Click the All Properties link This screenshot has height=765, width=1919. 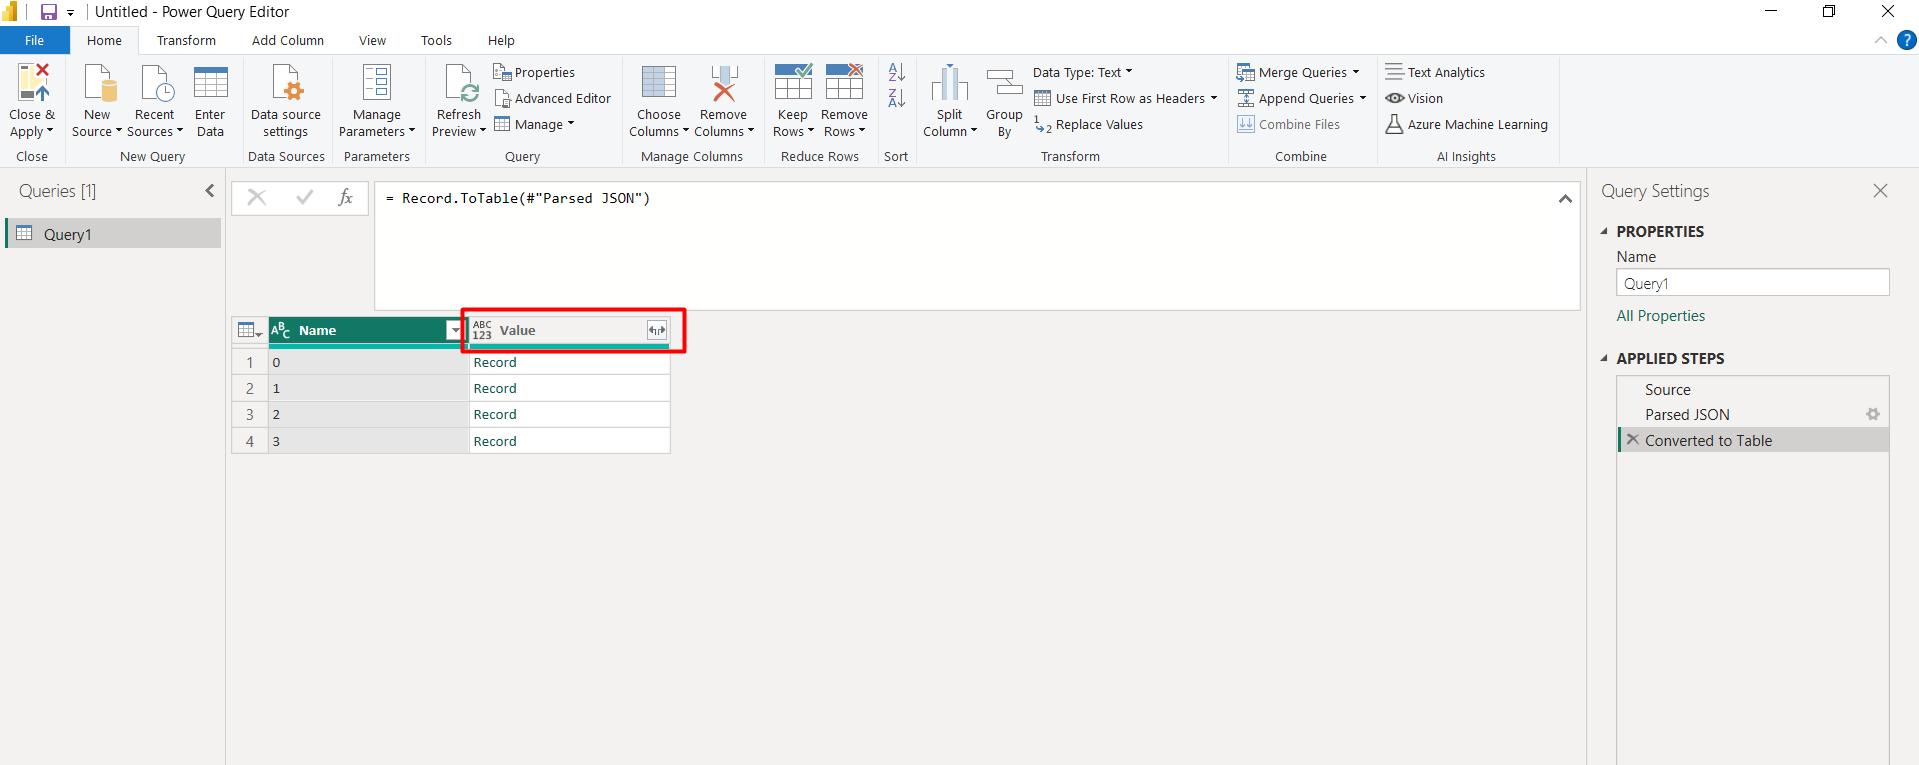[x=1660, y=316]
